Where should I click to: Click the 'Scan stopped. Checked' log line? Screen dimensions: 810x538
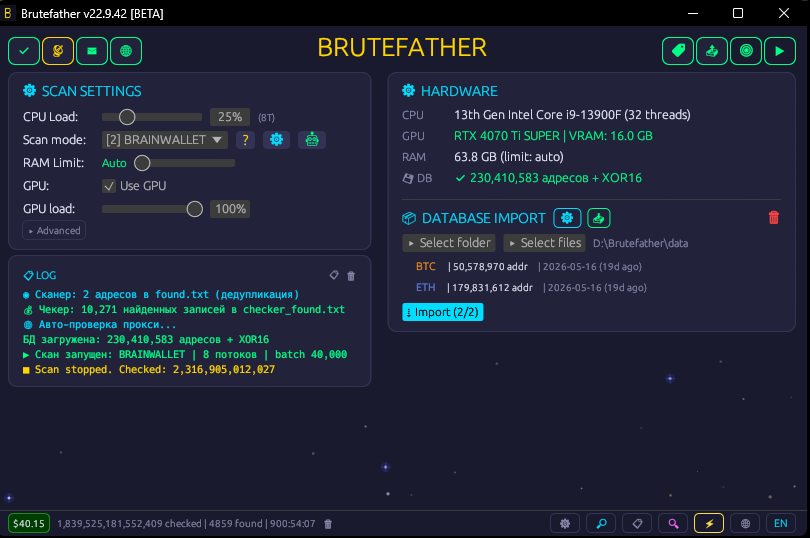tap(149, 370)
